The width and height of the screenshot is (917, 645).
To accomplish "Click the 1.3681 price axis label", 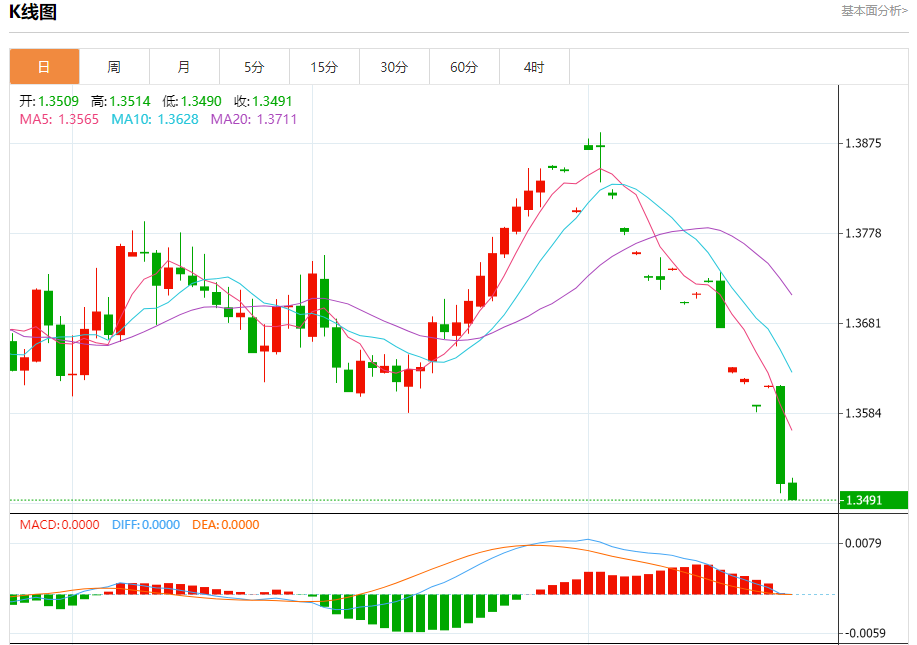I will (x=863, y=323).
